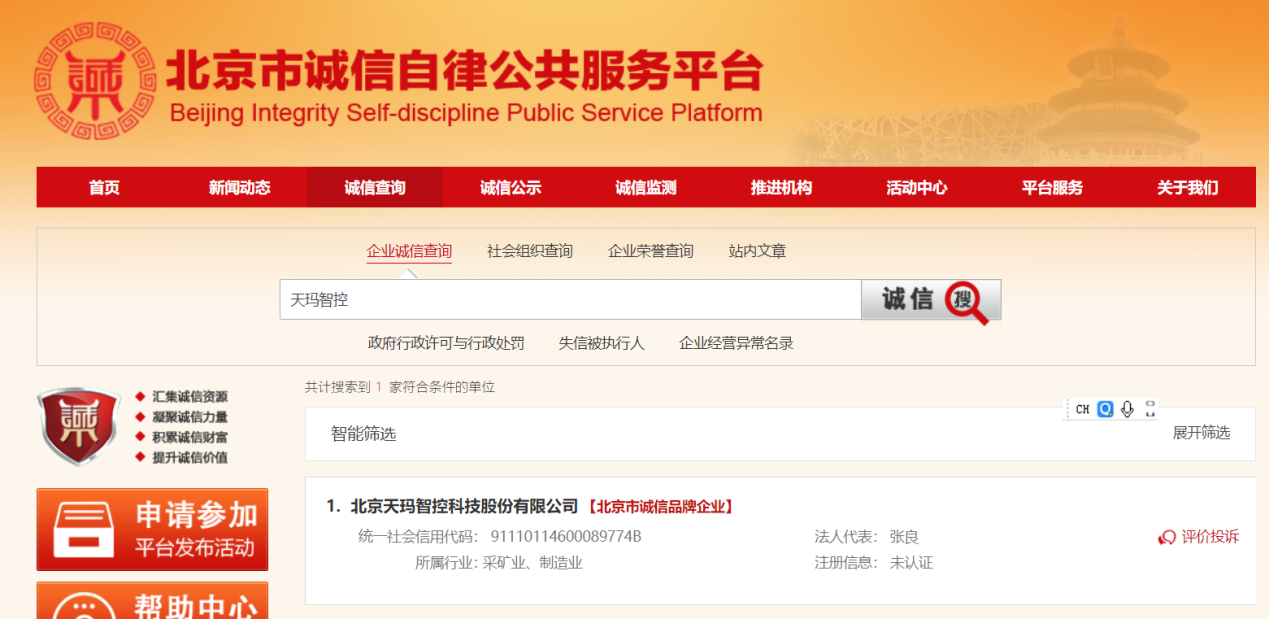Switch to the 站内文章 tab
Screen dimensions: 1269x619
pyautogui.click(x=757, y=251)
